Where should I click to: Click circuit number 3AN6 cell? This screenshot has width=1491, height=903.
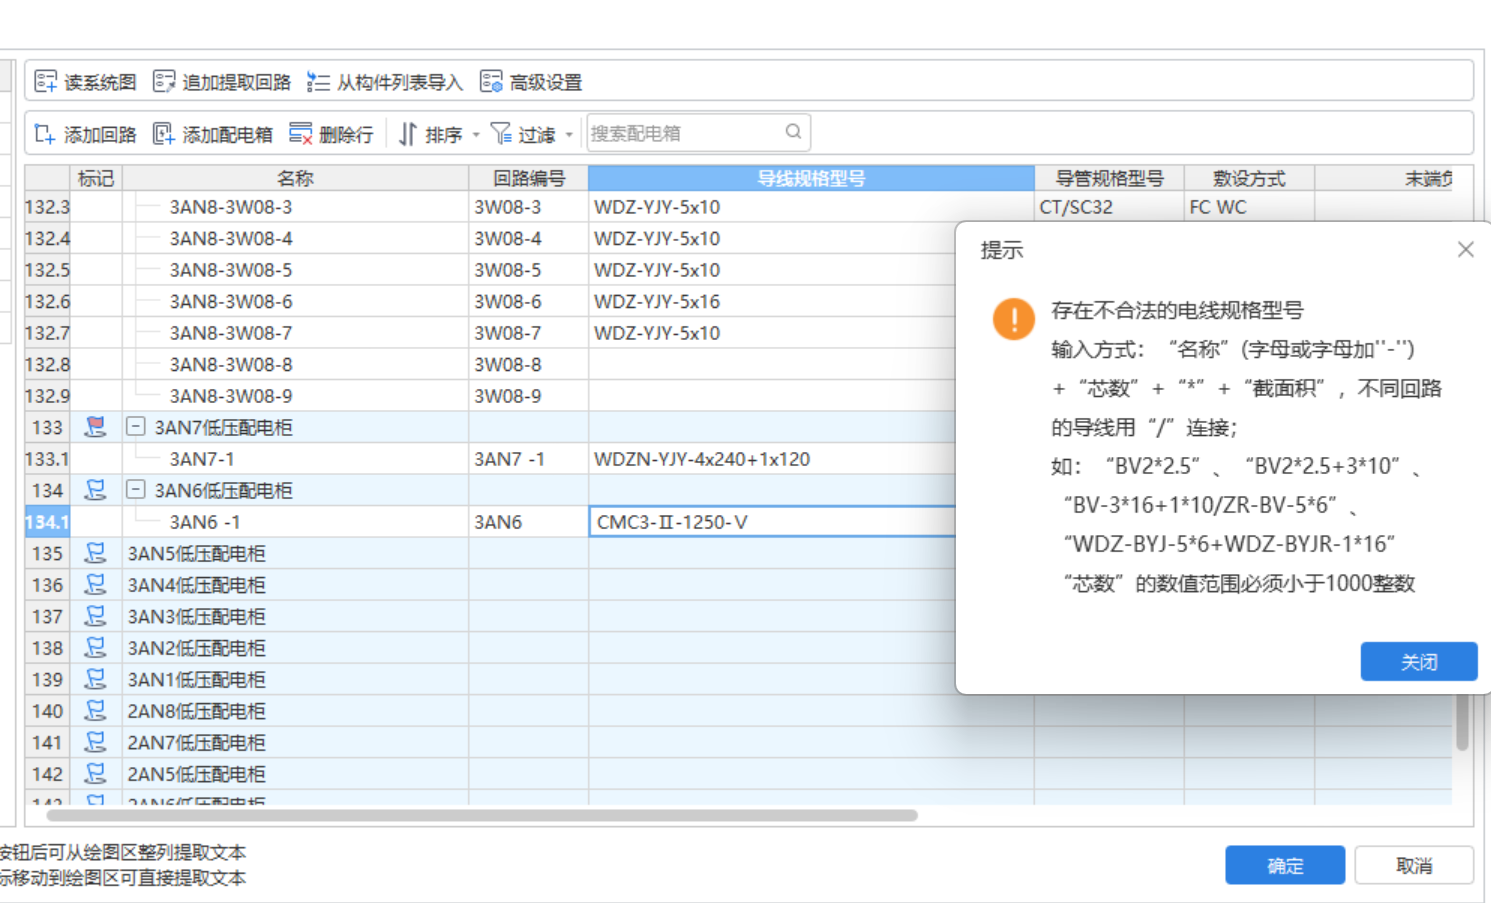tap(528, 522)
